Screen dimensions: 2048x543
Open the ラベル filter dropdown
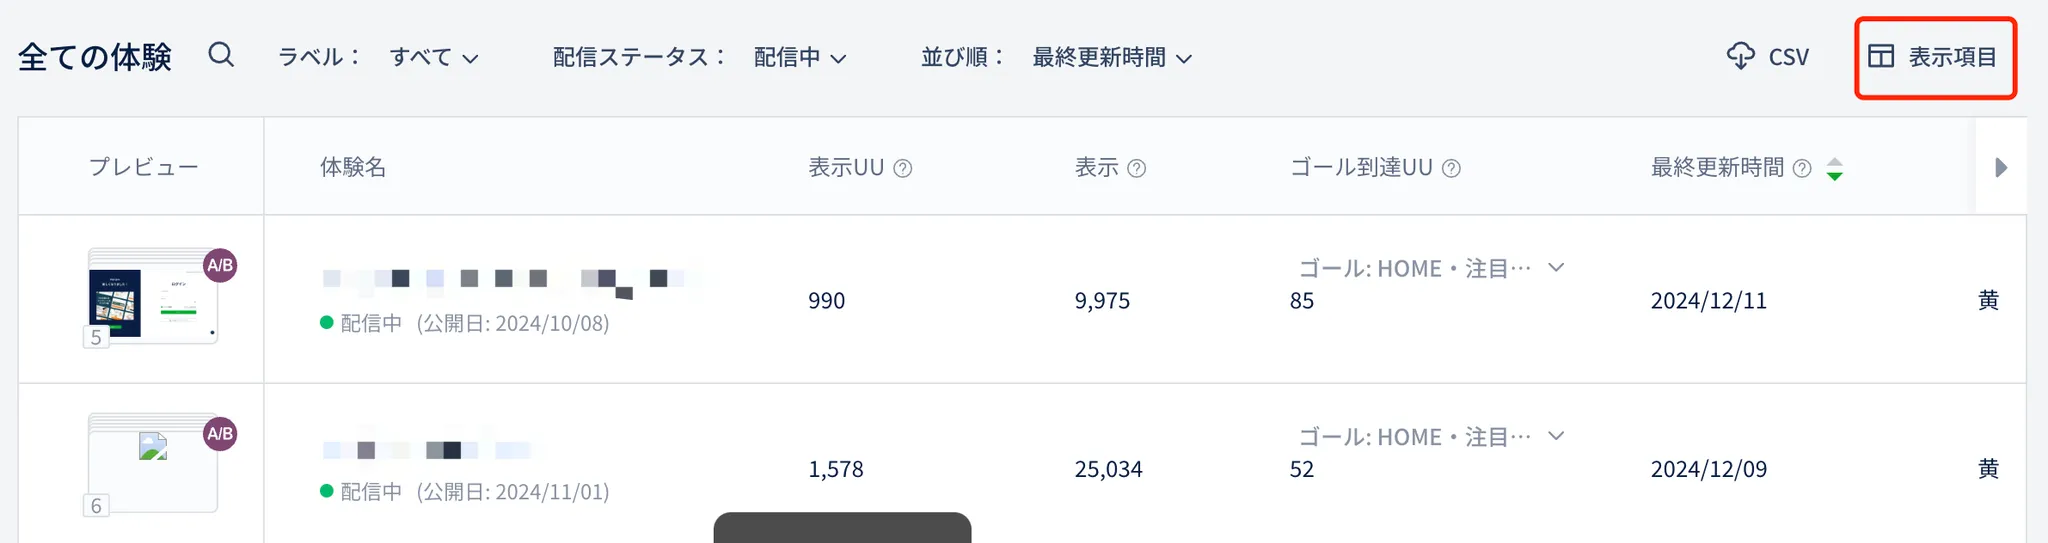(x=434, y=58)
